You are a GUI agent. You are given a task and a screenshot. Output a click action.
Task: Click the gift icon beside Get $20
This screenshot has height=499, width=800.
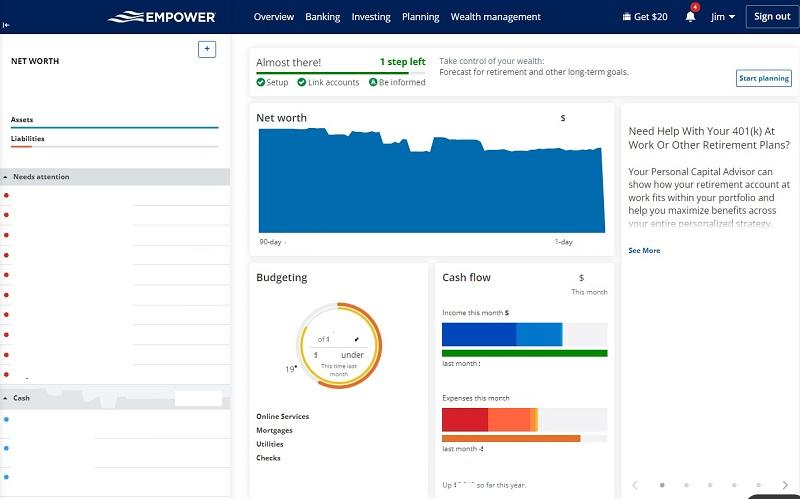[627, 17]
